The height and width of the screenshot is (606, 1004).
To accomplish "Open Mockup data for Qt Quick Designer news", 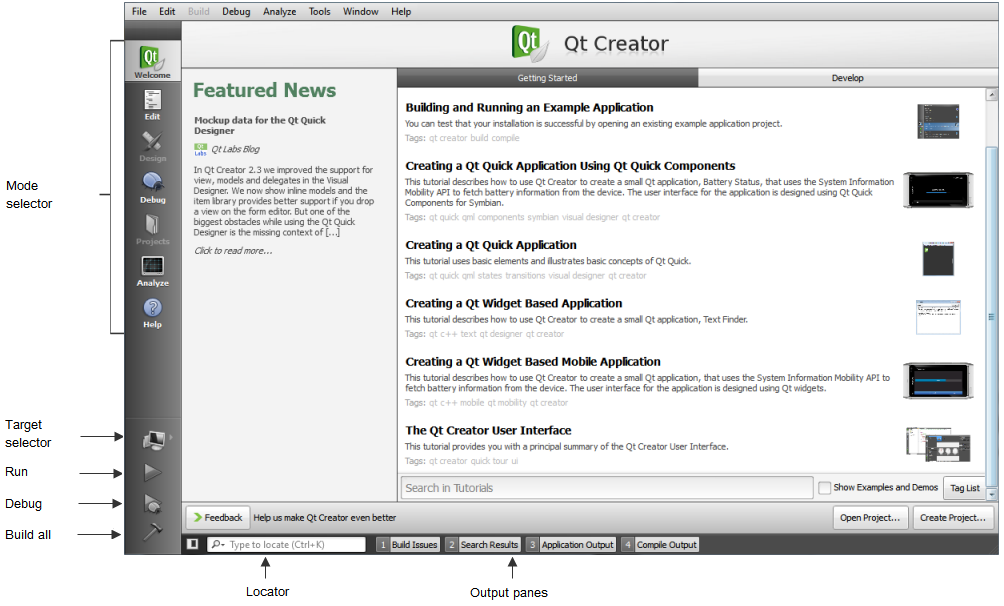I will point(260,125).
